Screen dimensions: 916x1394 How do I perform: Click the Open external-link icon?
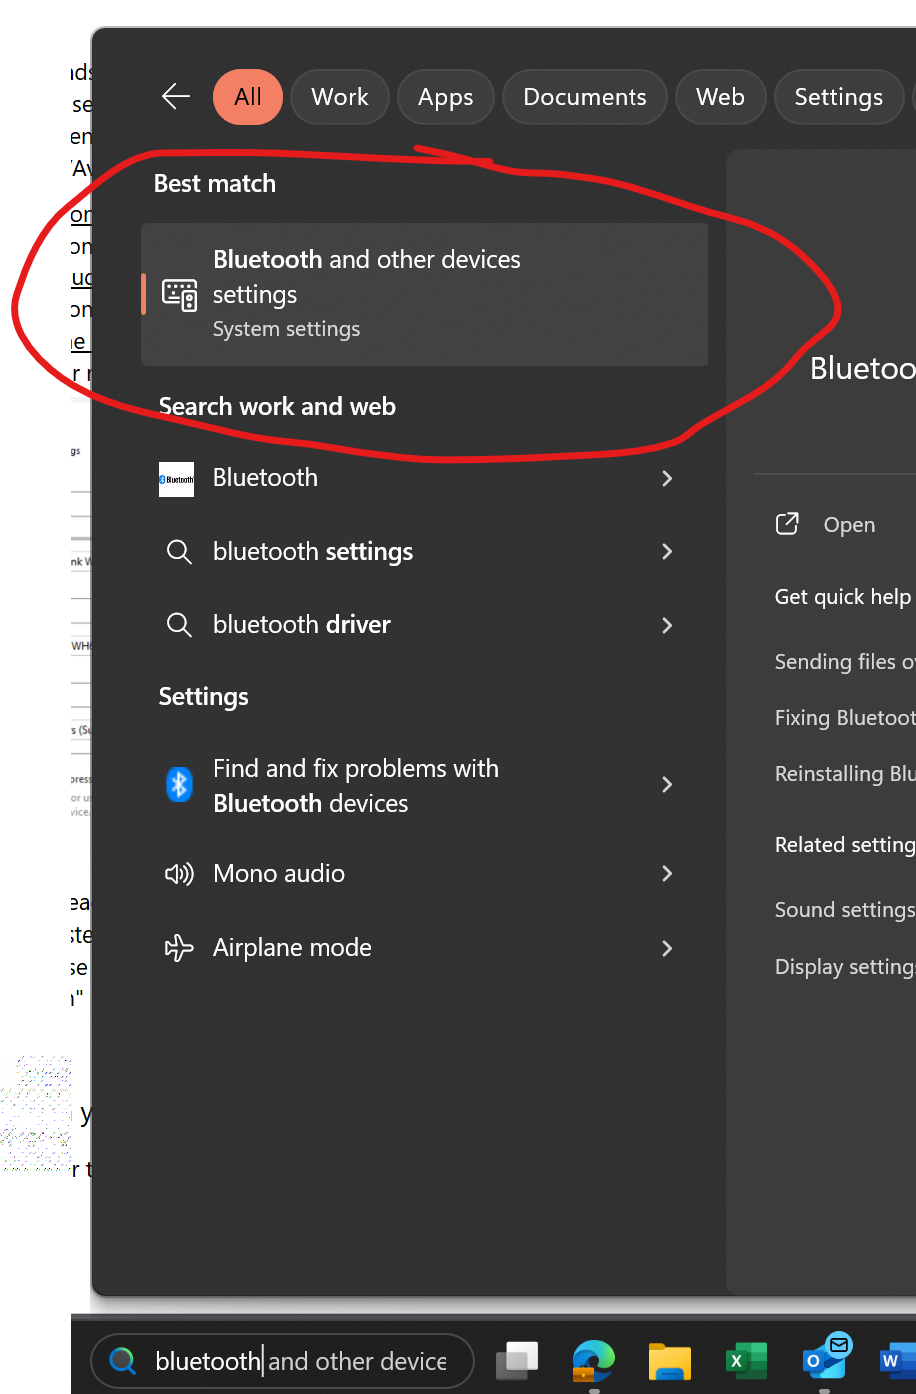click(x=787, y=524)
